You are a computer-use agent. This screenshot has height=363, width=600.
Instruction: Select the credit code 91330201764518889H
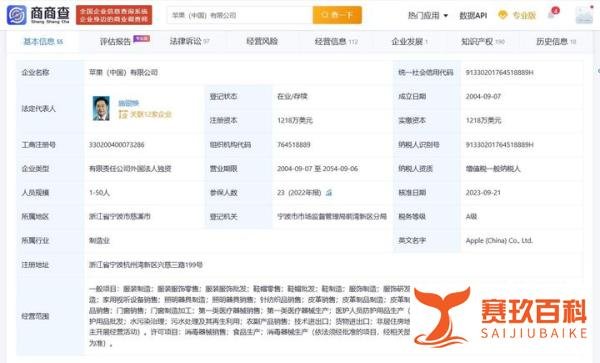point(499,72)
